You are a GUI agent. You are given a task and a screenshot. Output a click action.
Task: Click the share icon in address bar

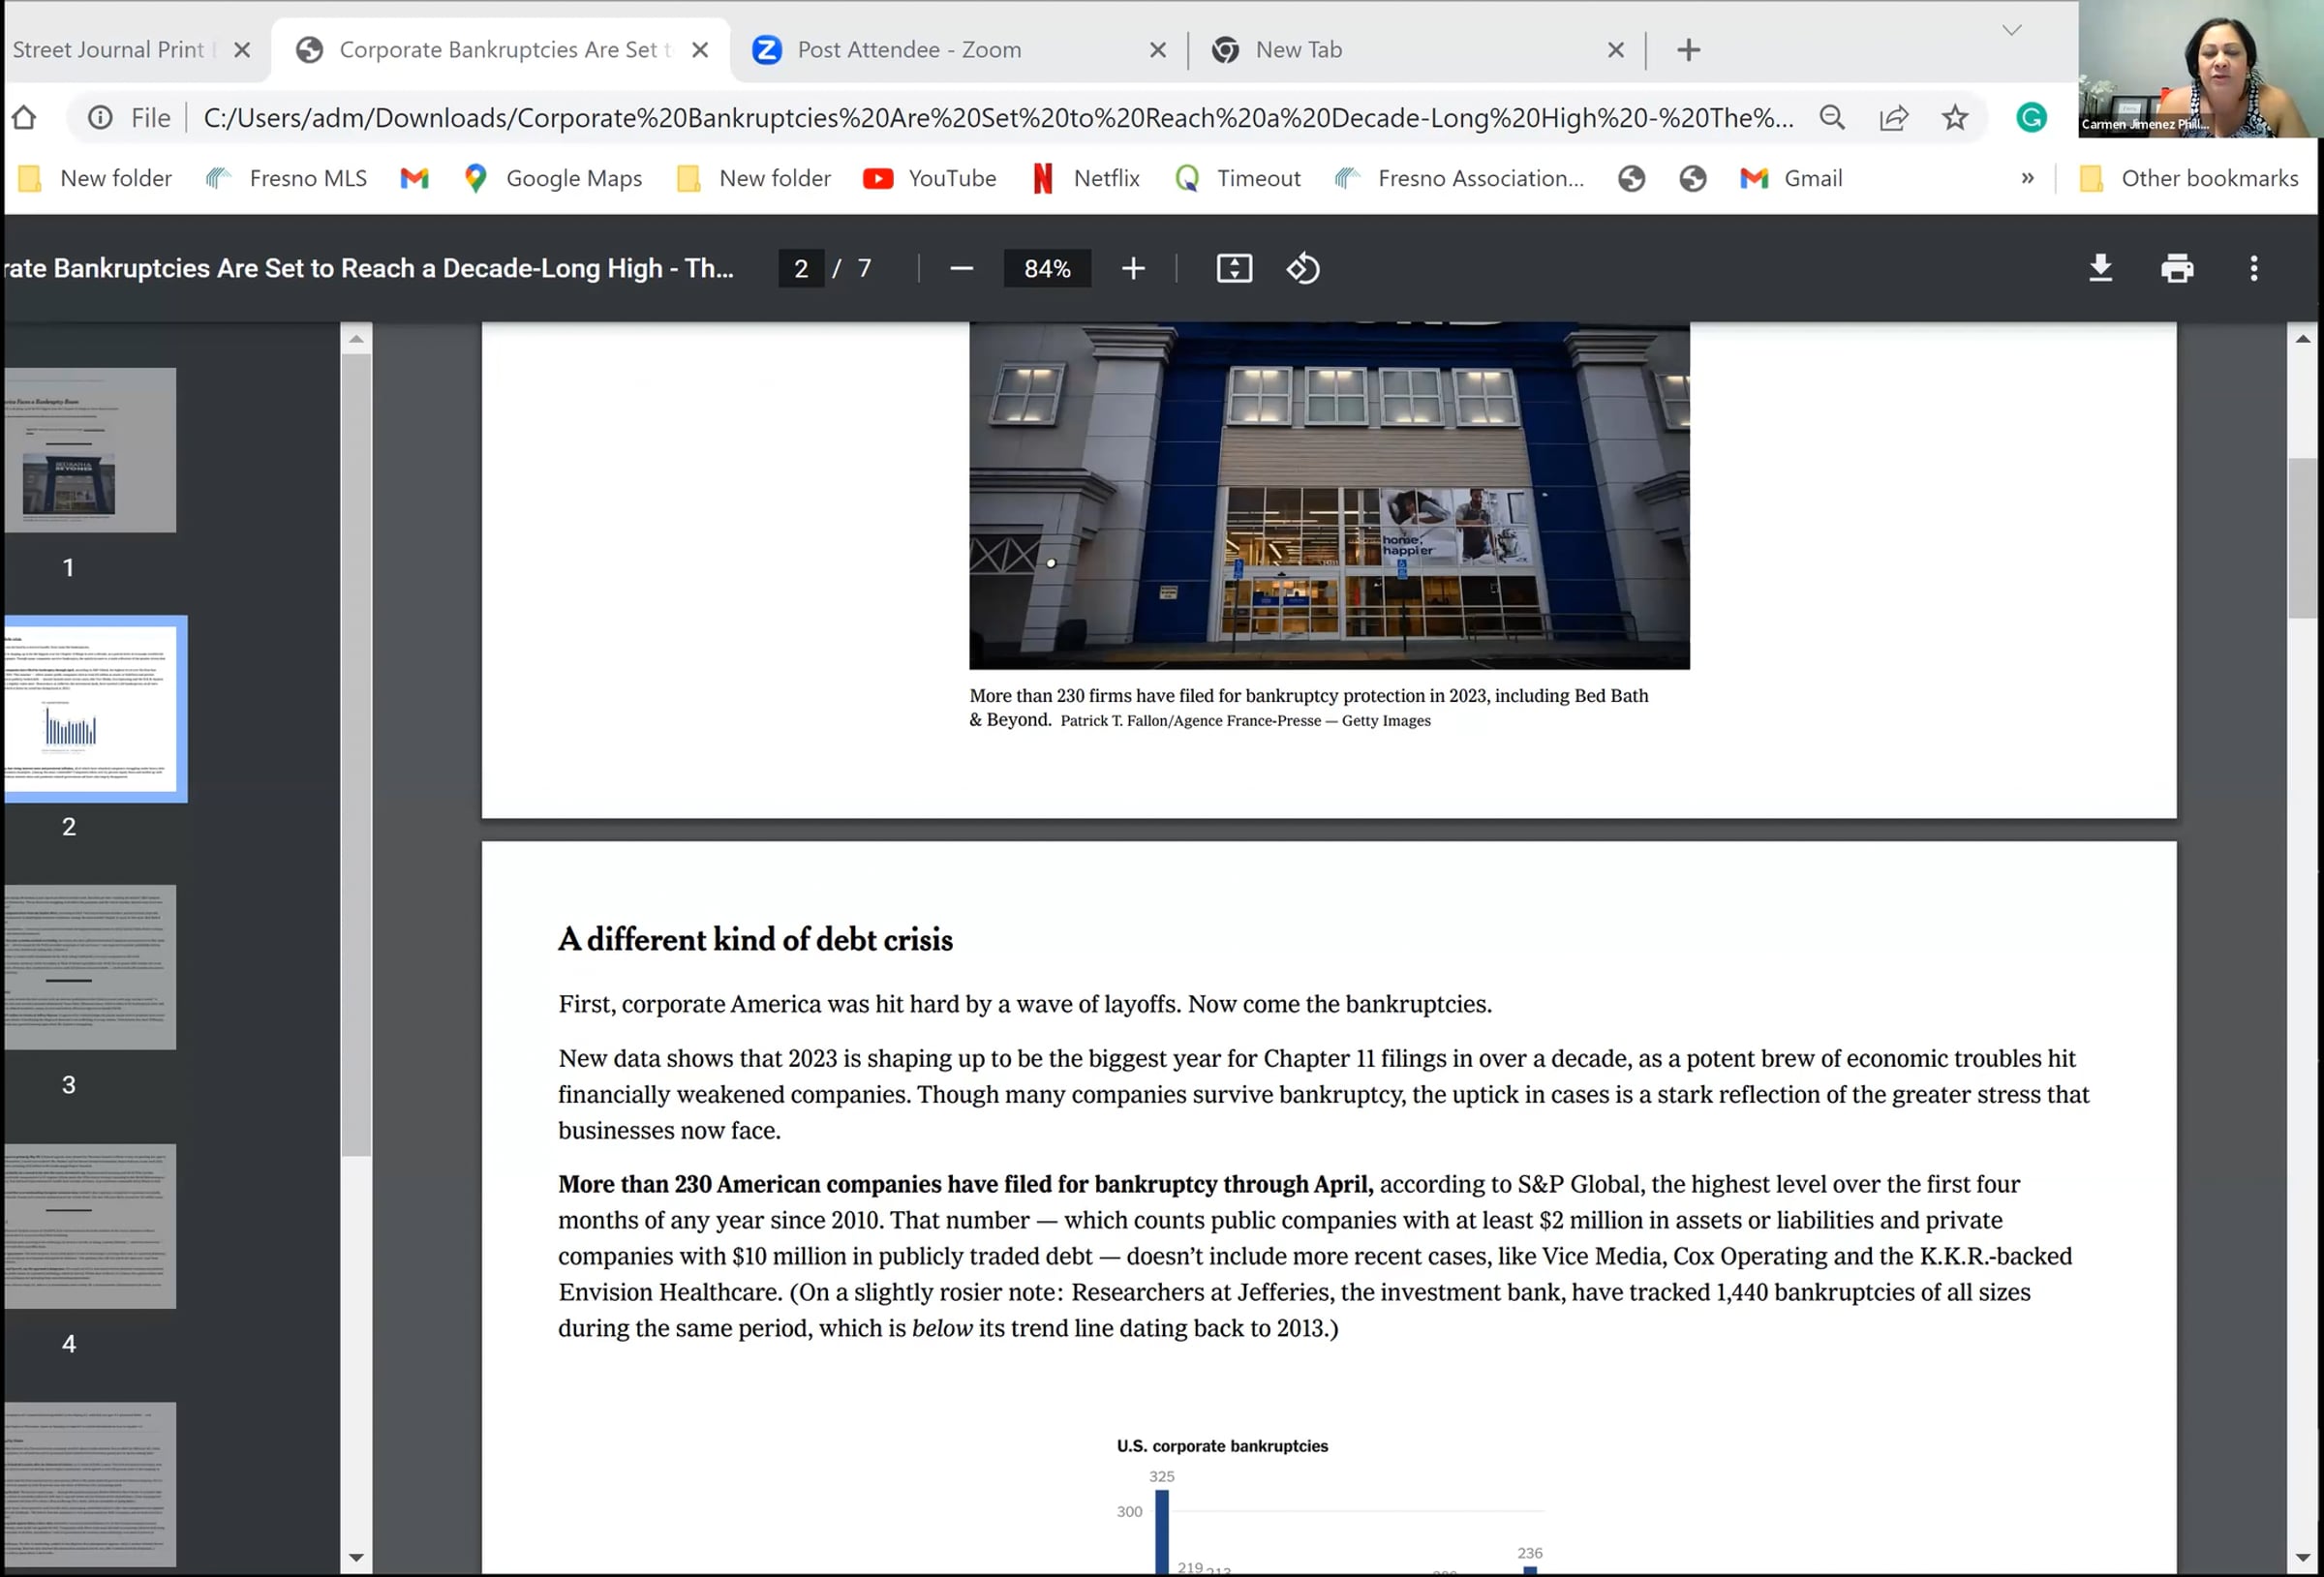tap(1893, 118)
